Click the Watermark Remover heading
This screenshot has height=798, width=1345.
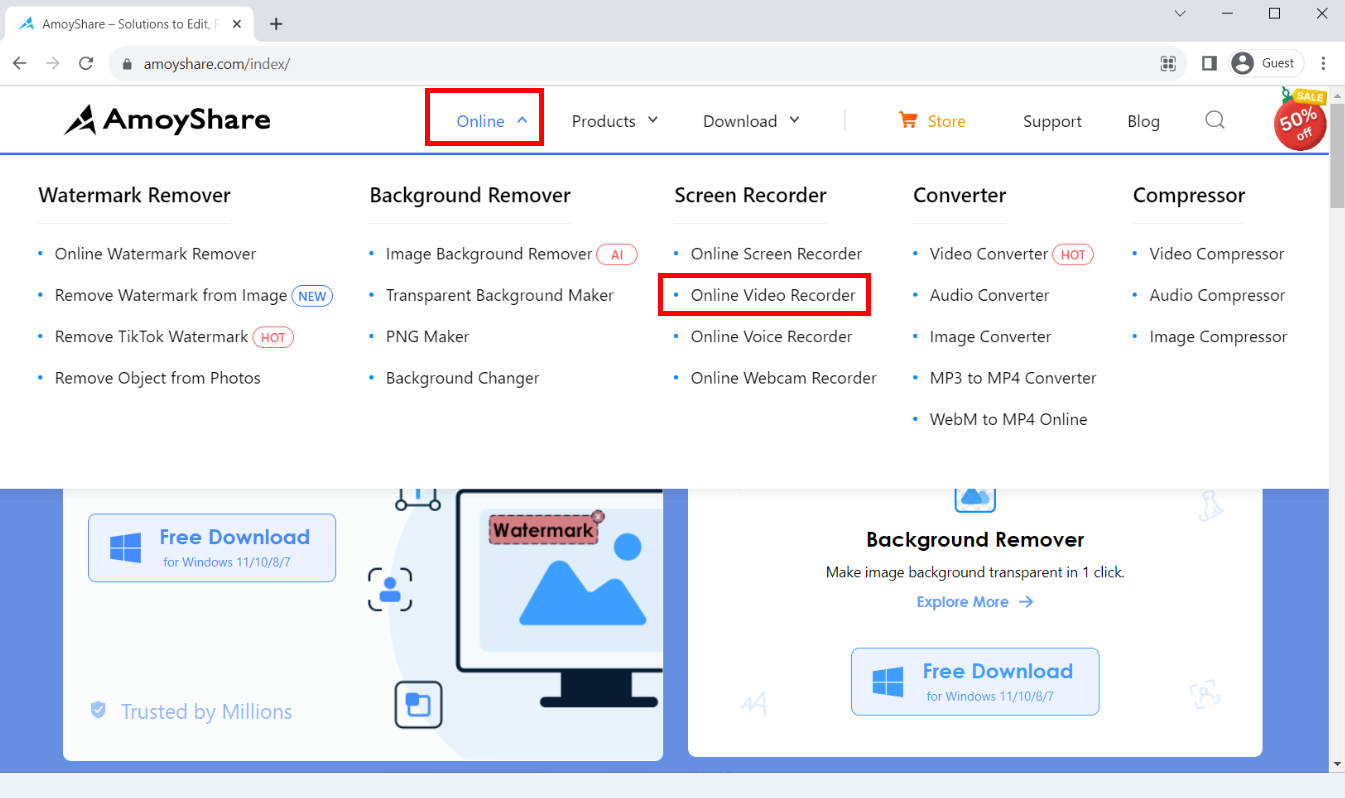134,195
